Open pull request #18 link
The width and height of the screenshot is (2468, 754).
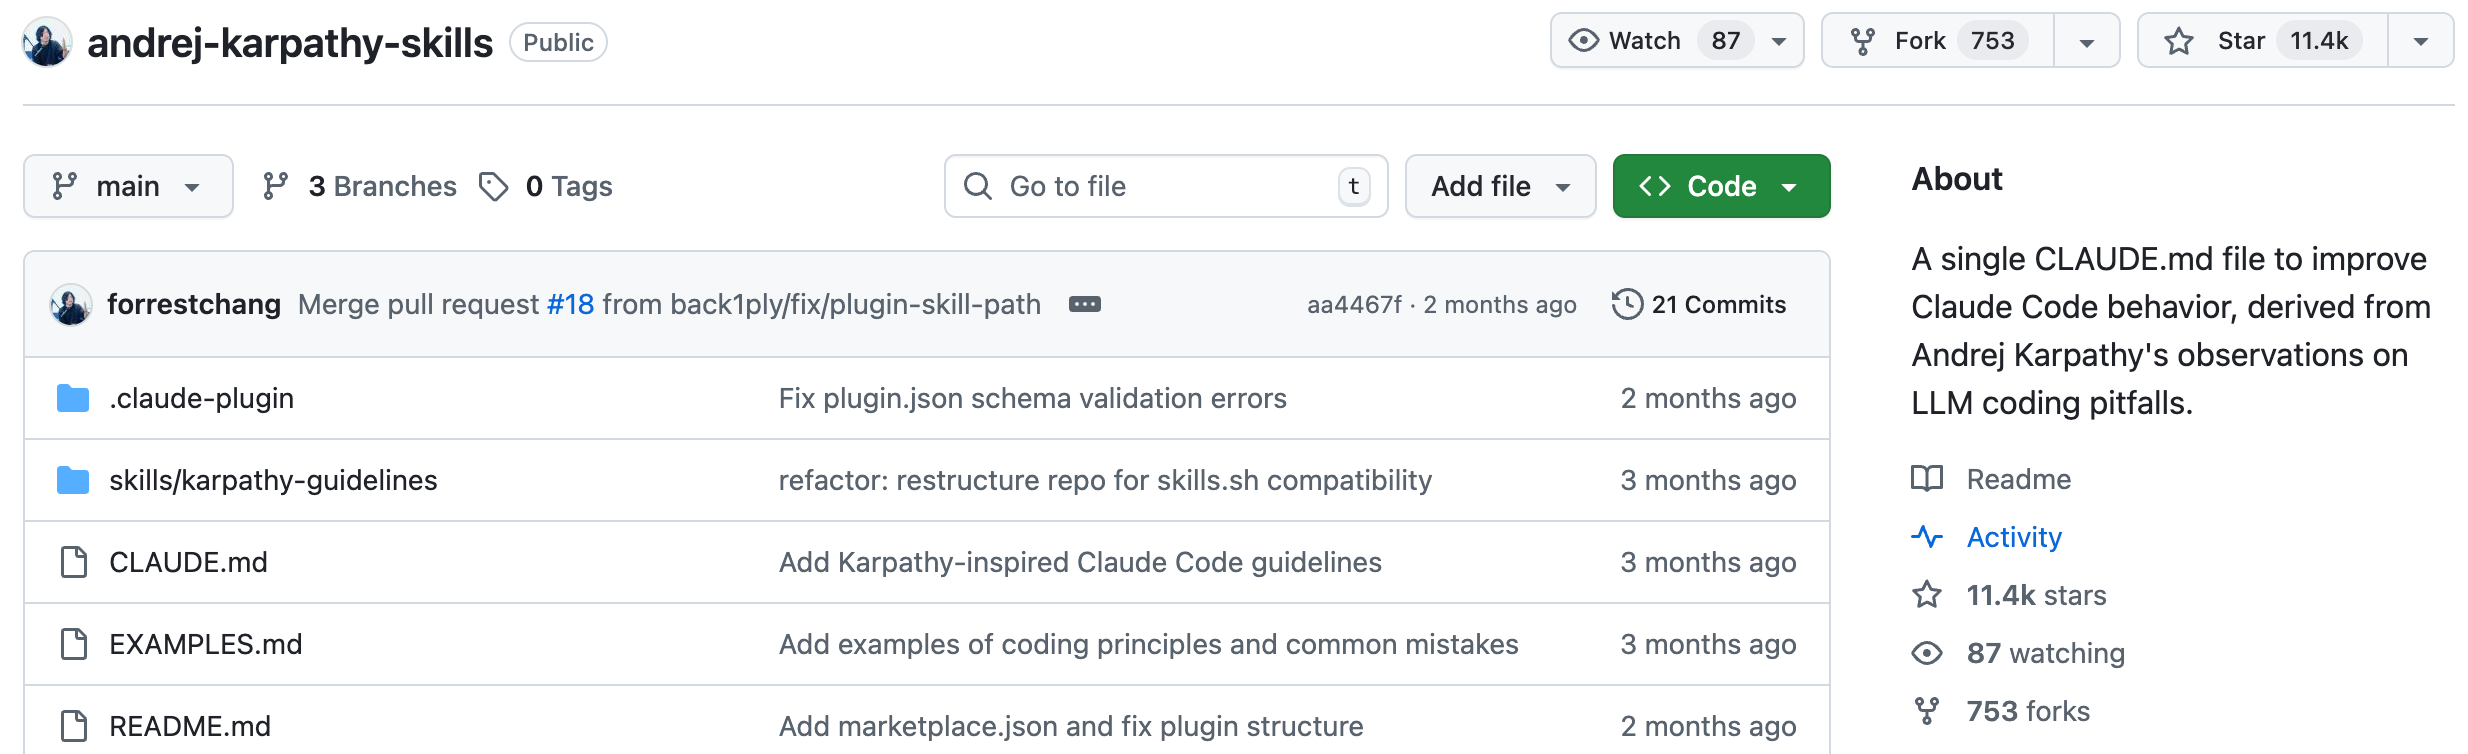click(x=570, y=304)
